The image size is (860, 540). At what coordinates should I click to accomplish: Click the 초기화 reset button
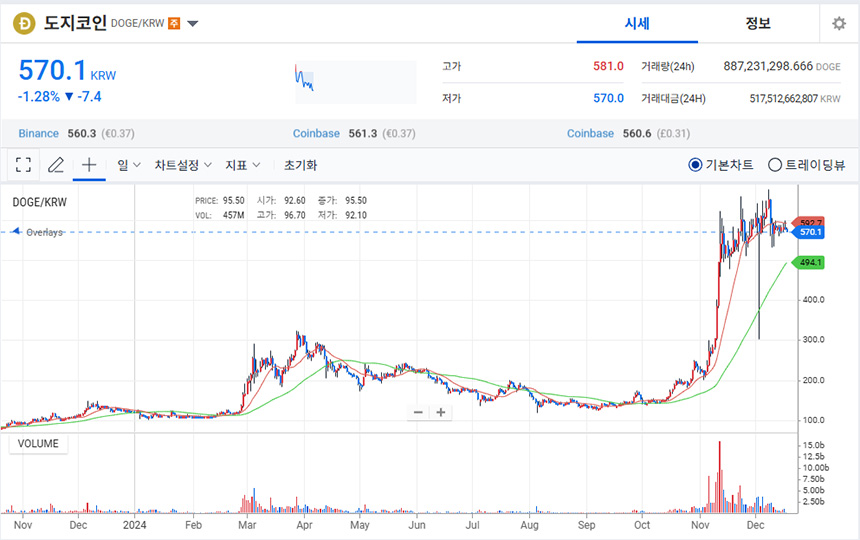coord(301,165)
